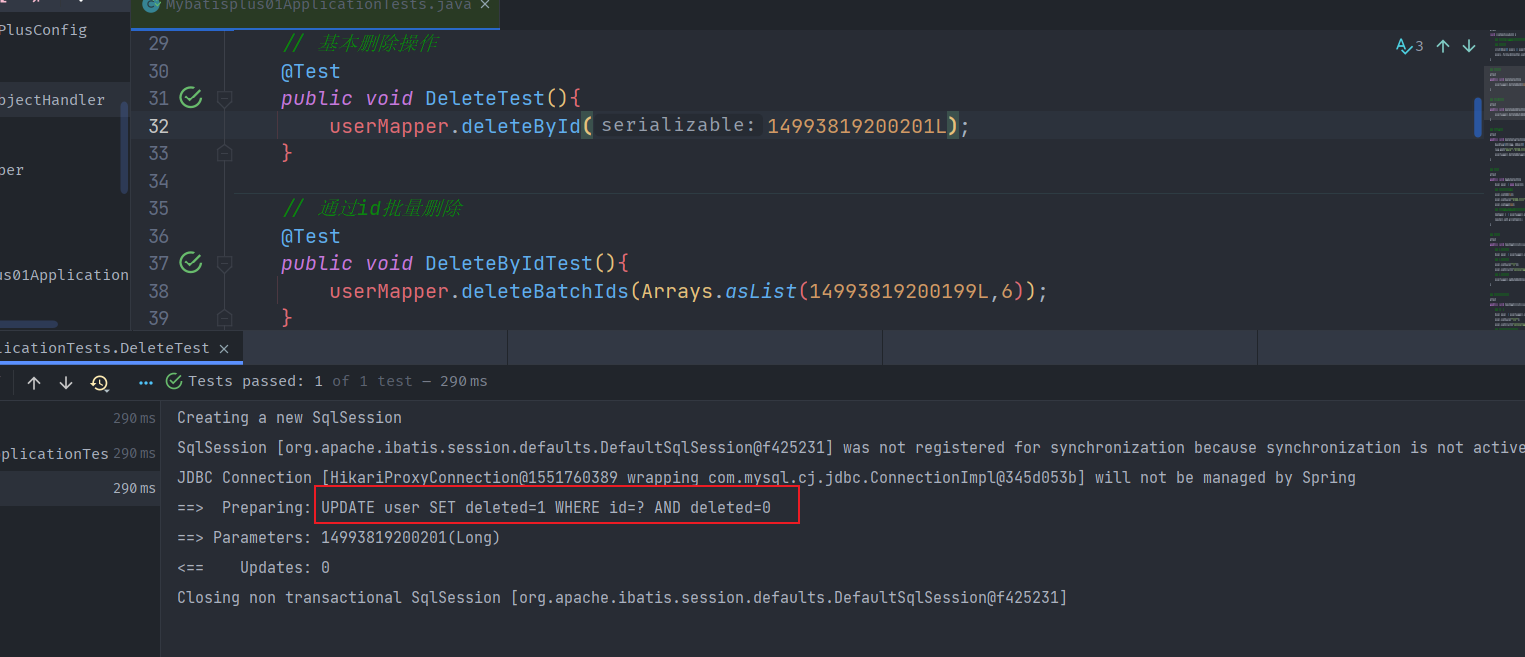Click the typo inspection indicator showing 3
Viewport: 1525px width, 657px height.
(1409, 46)
